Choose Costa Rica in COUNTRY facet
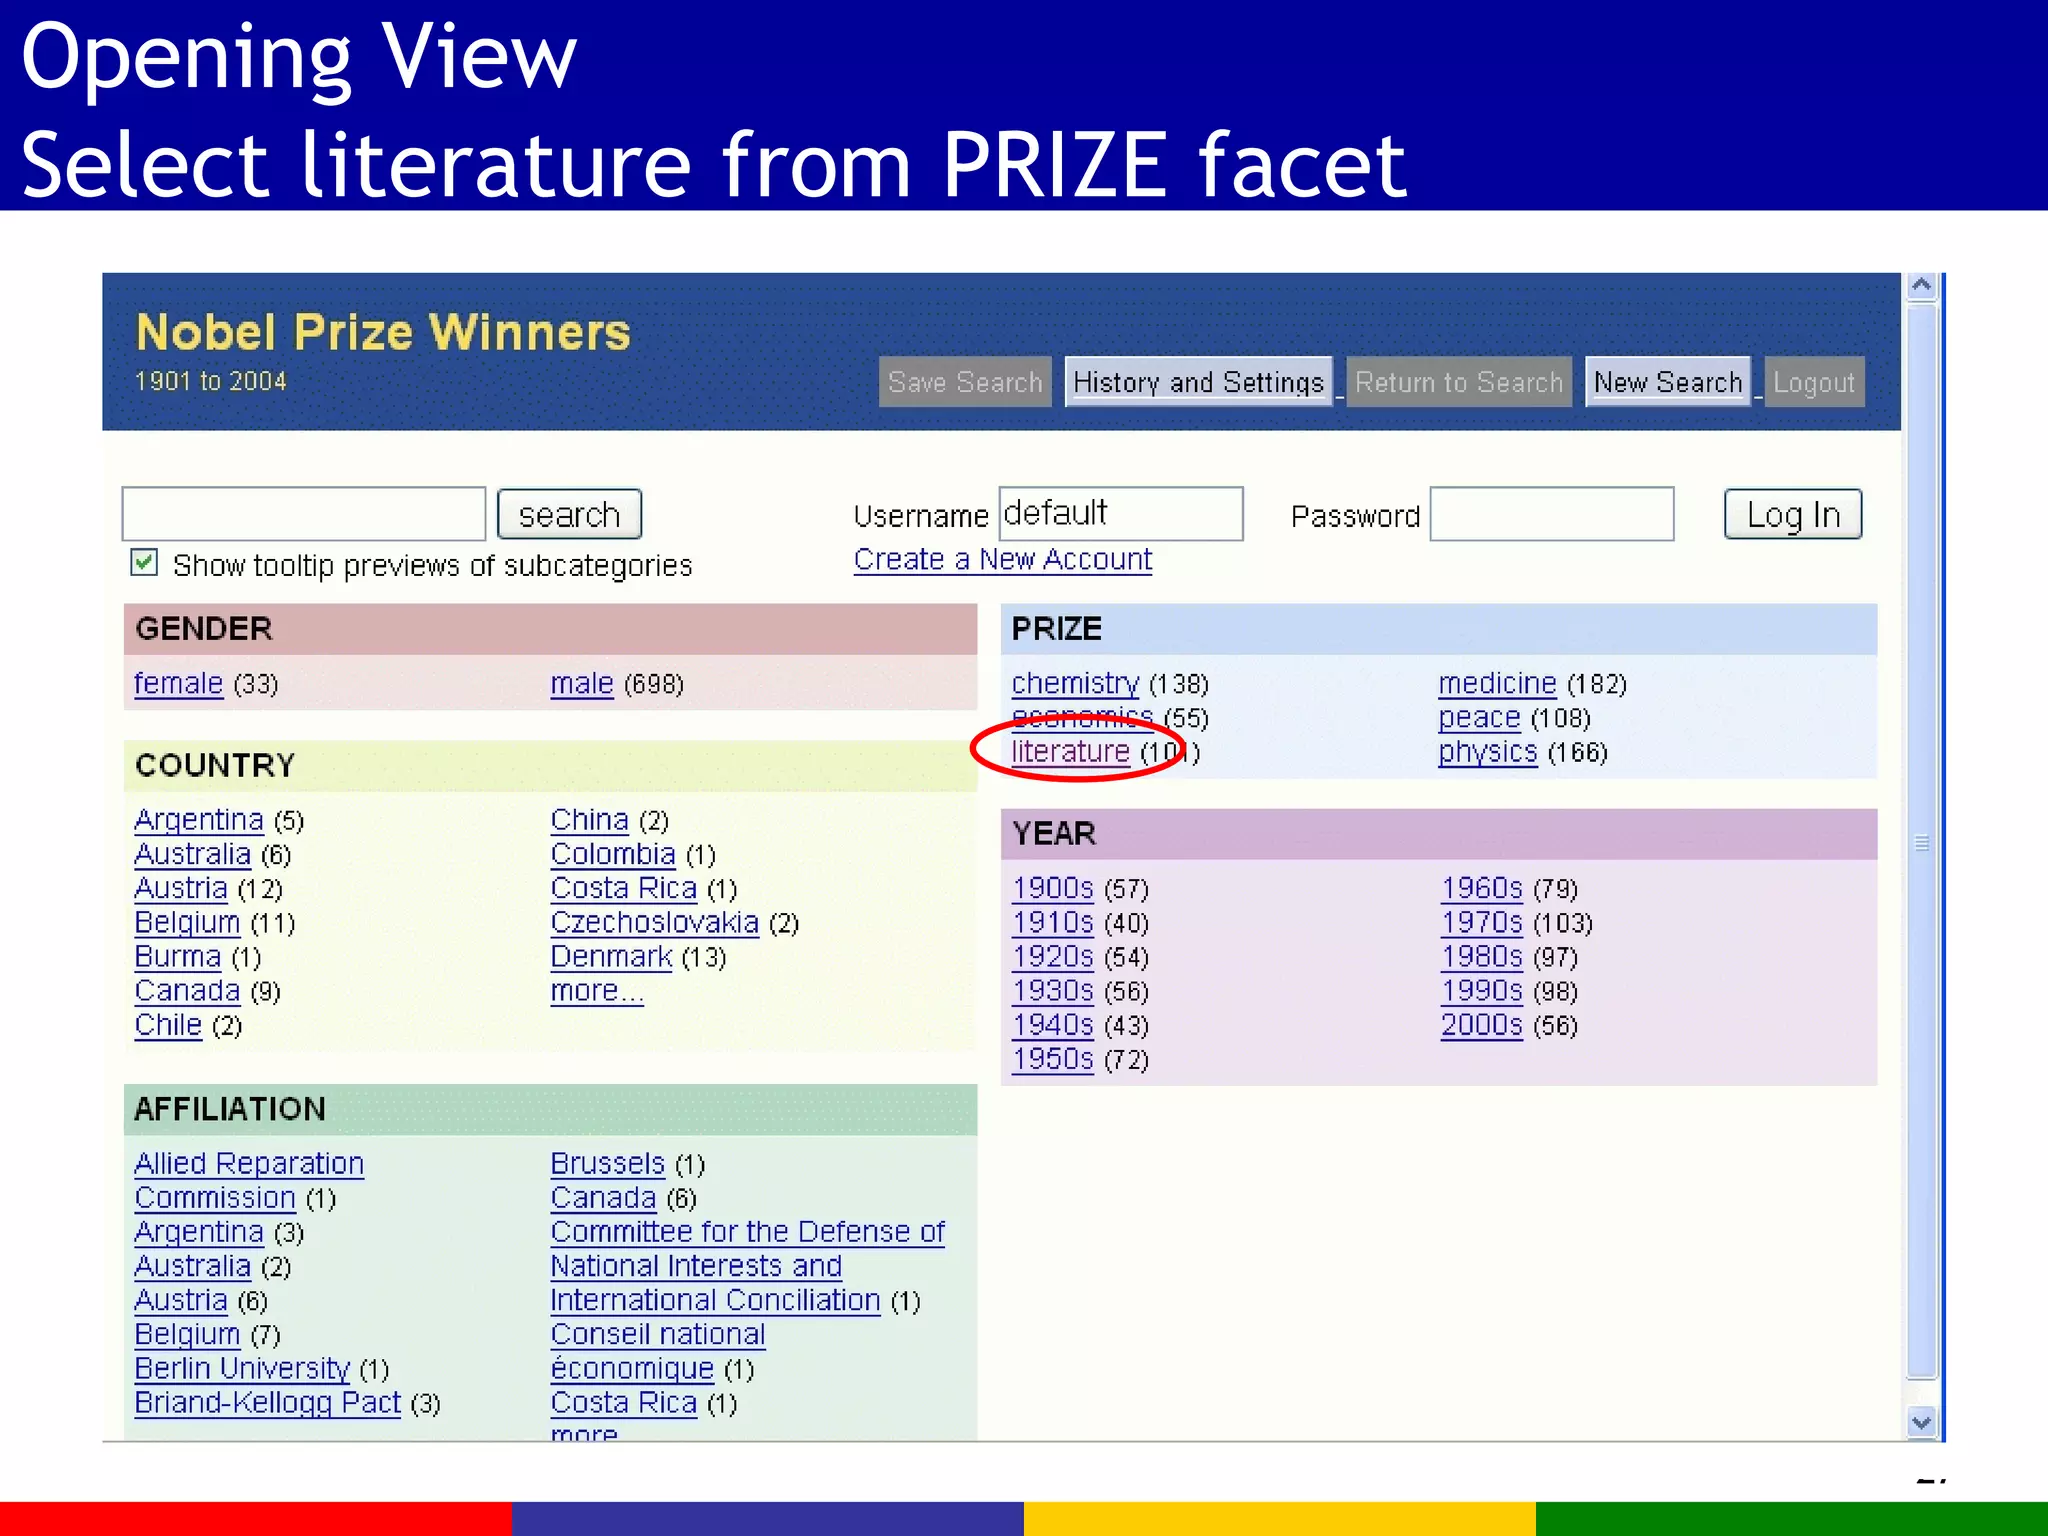2048x1536 pixels. (624, 888)
